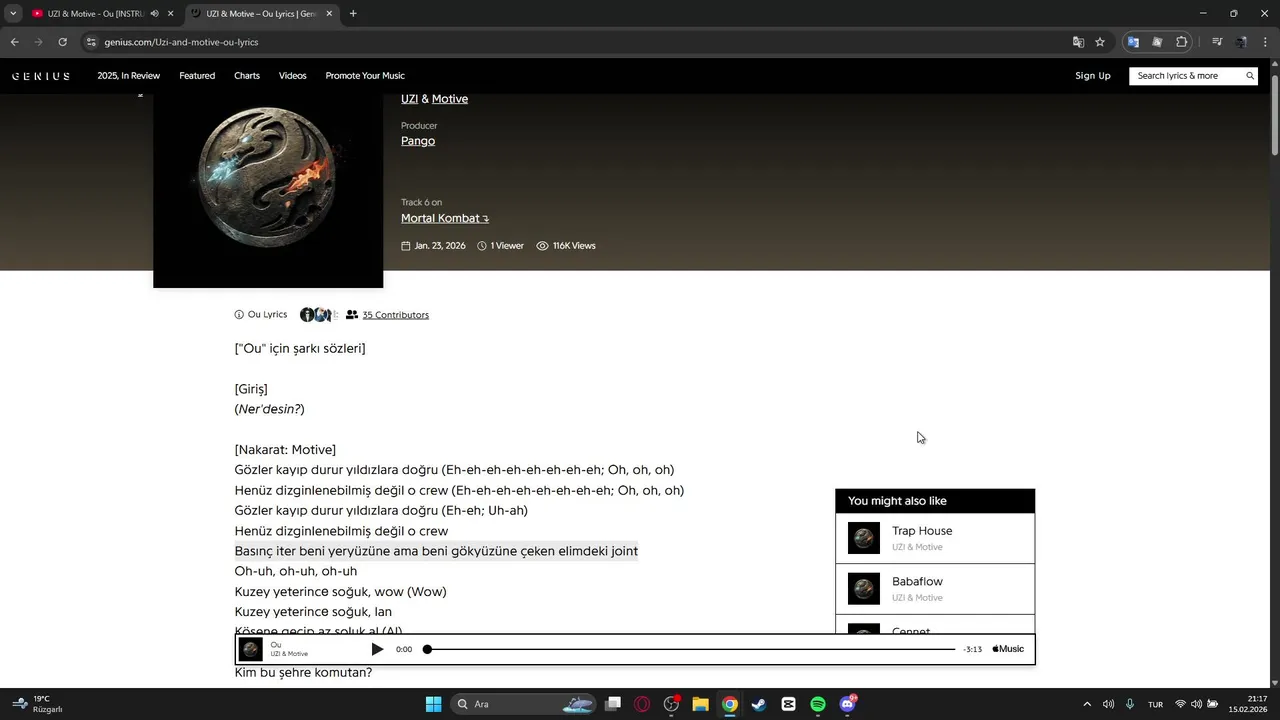Click the Google Translate icon in address bar

point(1078,42)
